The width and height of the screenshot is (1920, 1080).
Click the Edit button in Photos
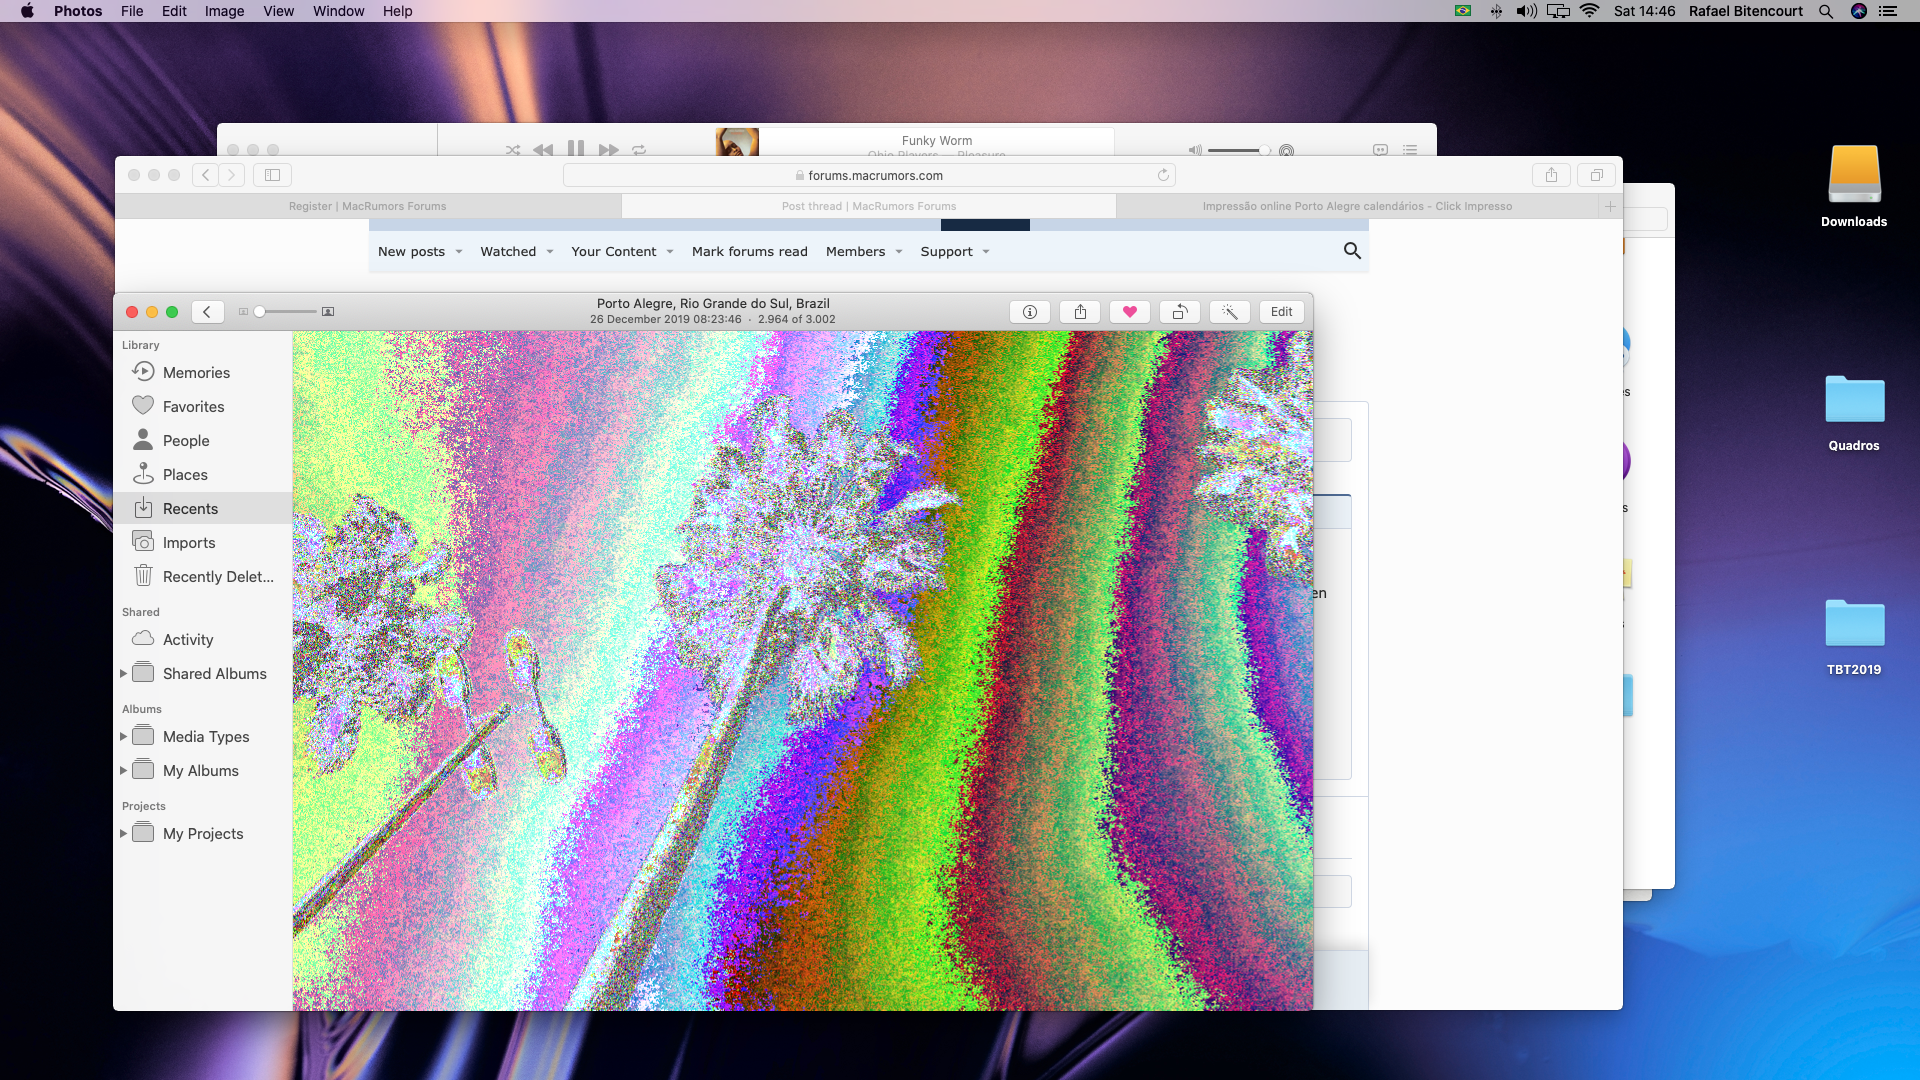(1281, 312)
